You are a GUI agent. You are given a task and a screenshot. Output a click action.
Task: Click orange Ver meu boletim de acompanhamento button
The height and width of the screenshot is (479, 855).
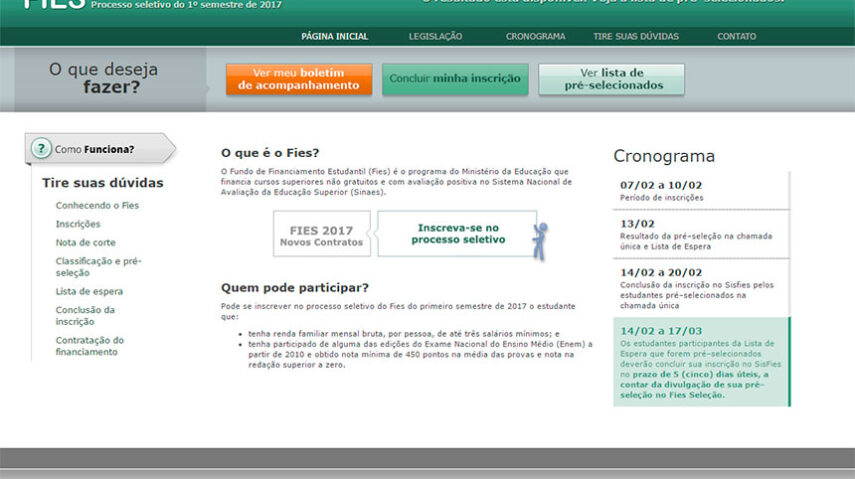pyautogui.click(x=298, y=79)
